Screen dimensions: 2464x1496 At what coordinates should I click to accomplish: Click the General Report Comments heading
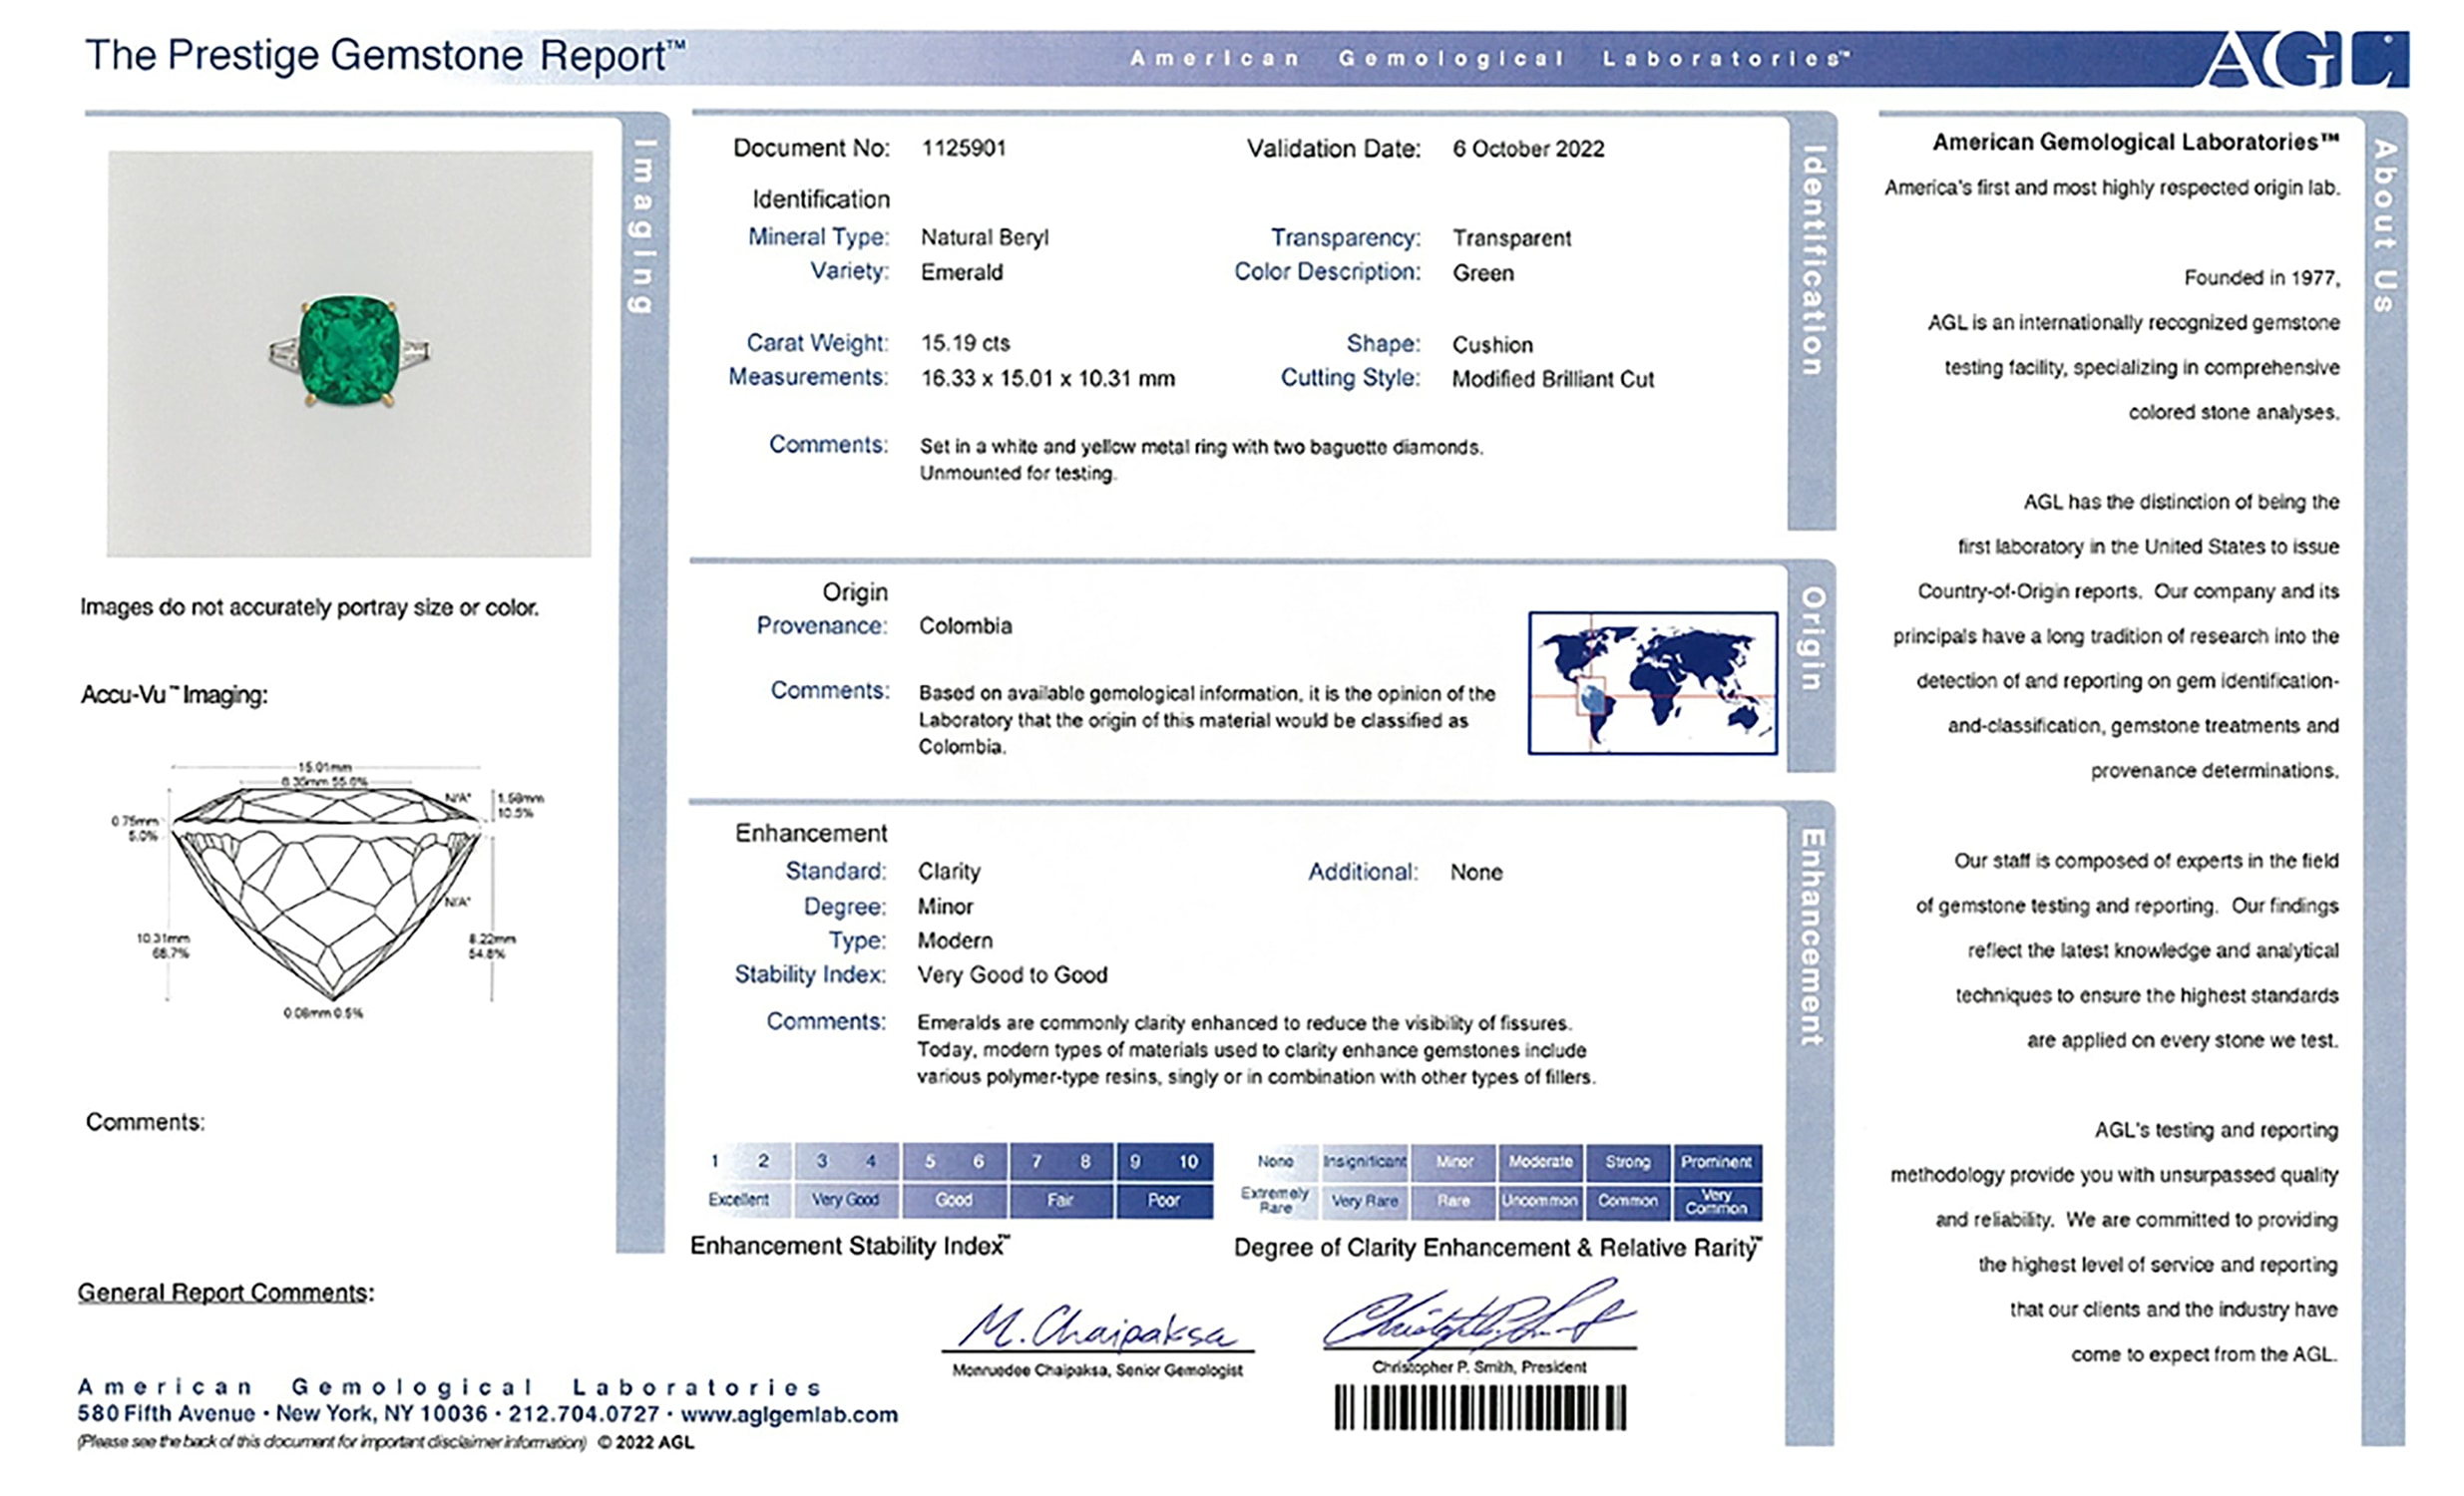[226, 1293]
